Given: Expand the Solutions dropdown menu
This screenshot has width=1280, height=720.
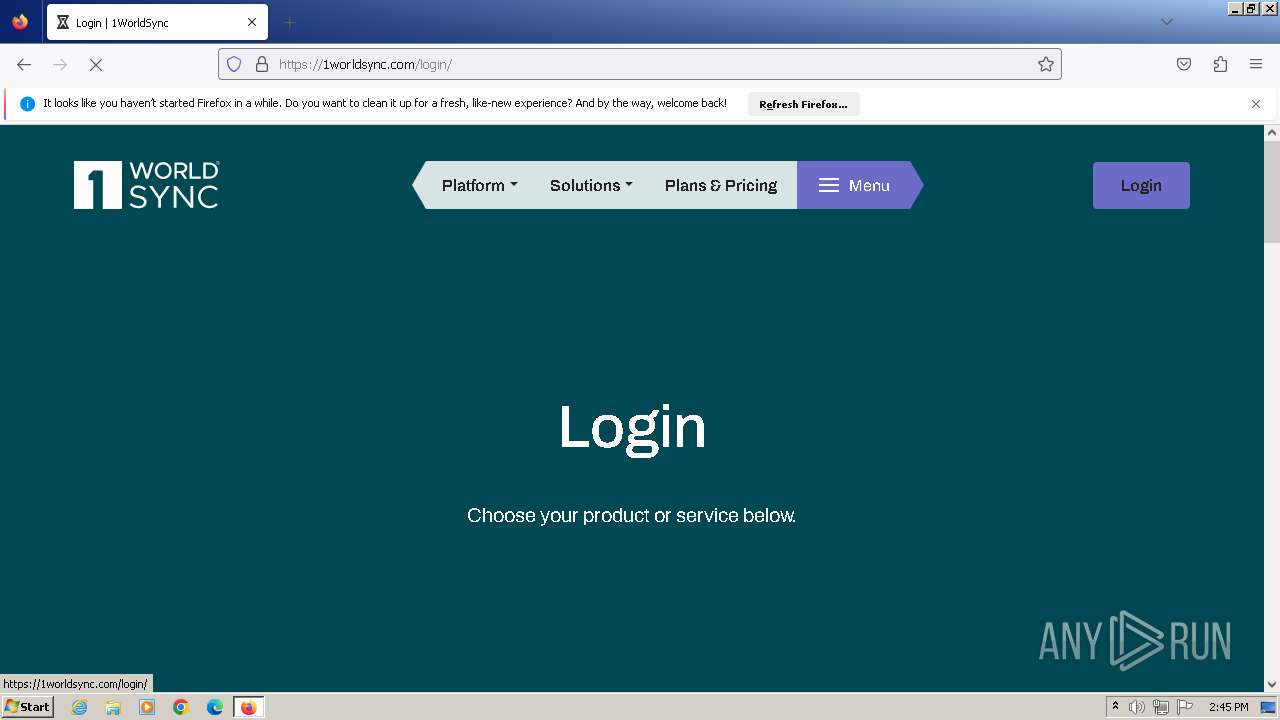Looking at the screenshot, I should [x=591, y=185].
